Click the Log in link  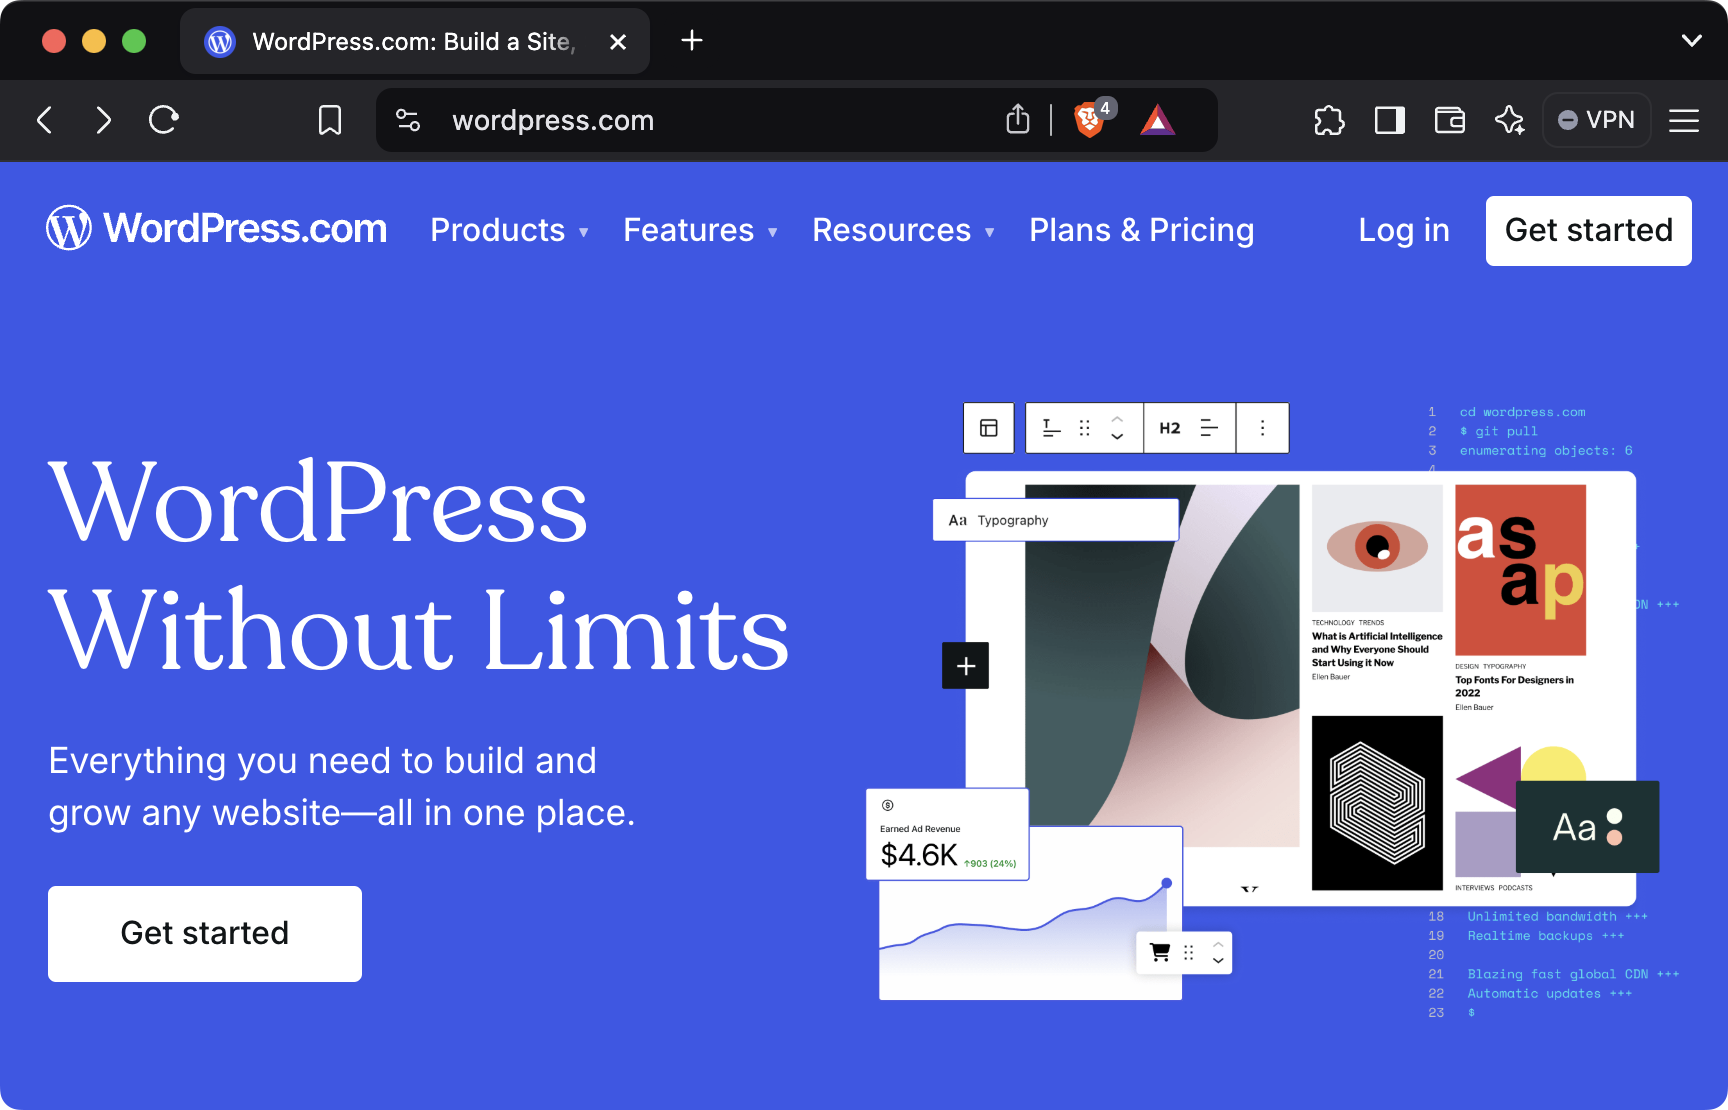pos(1403,230)
